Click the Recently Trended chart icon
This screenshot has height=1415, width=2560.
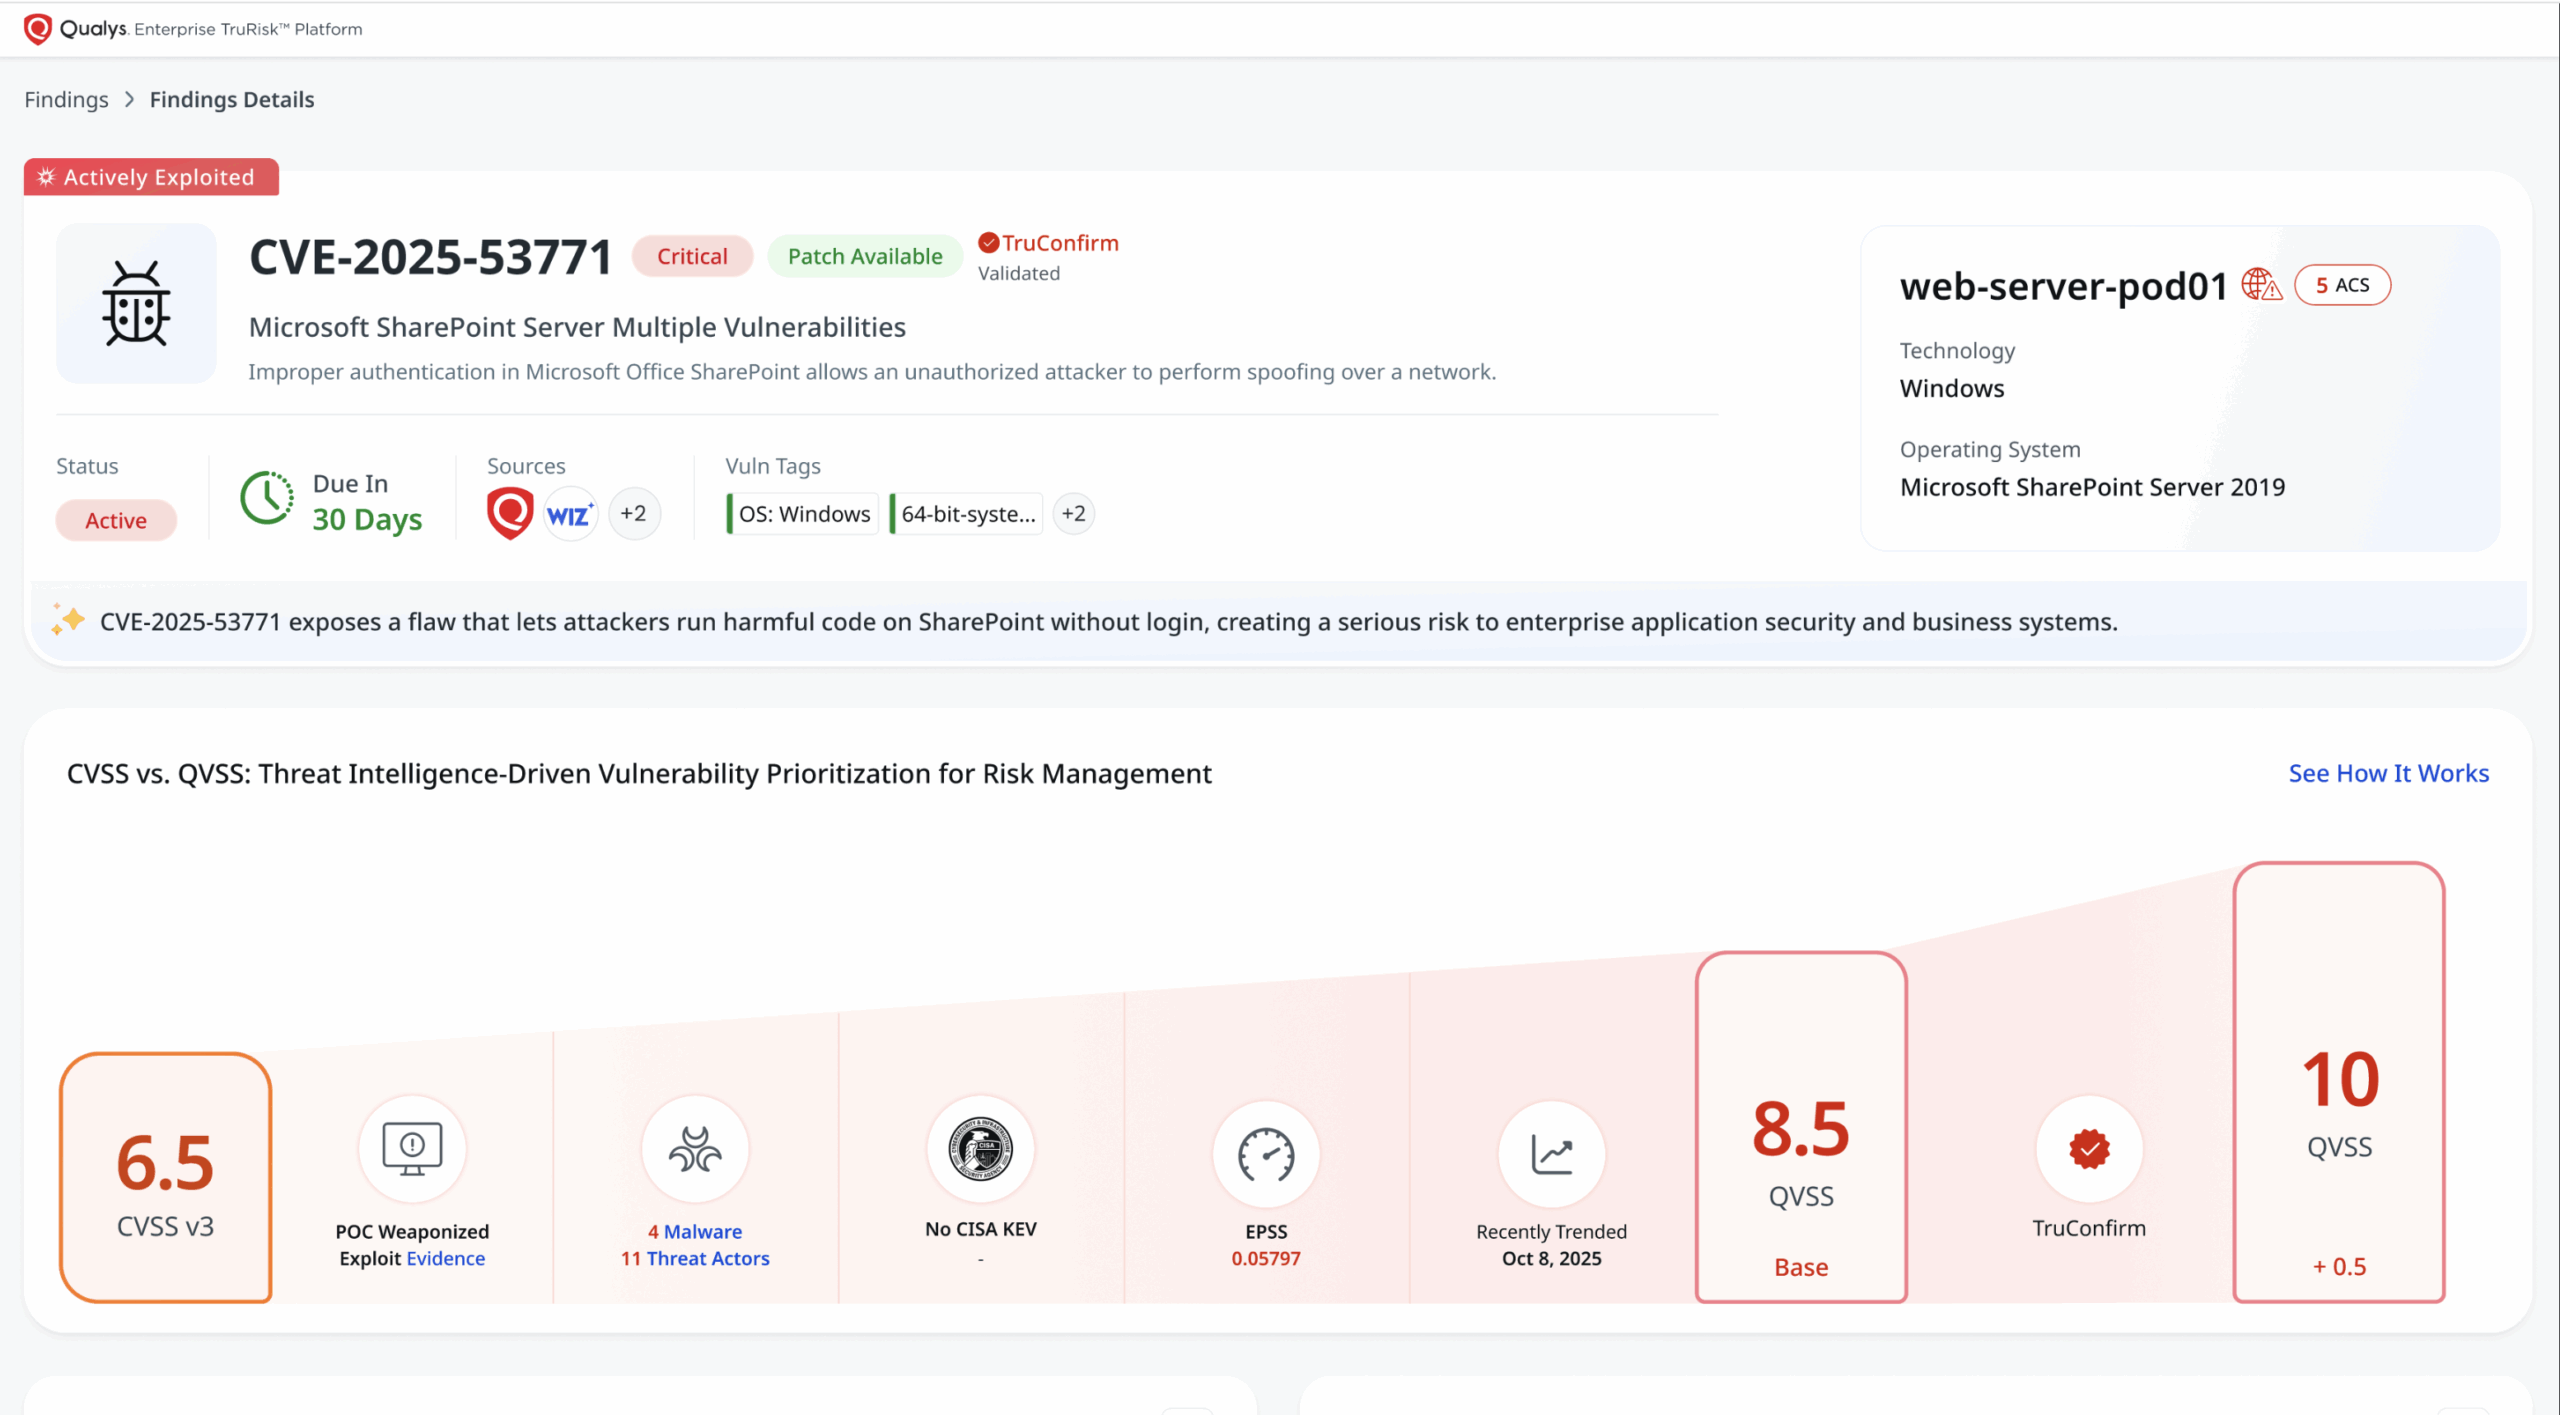[x=1551, y=1155]
